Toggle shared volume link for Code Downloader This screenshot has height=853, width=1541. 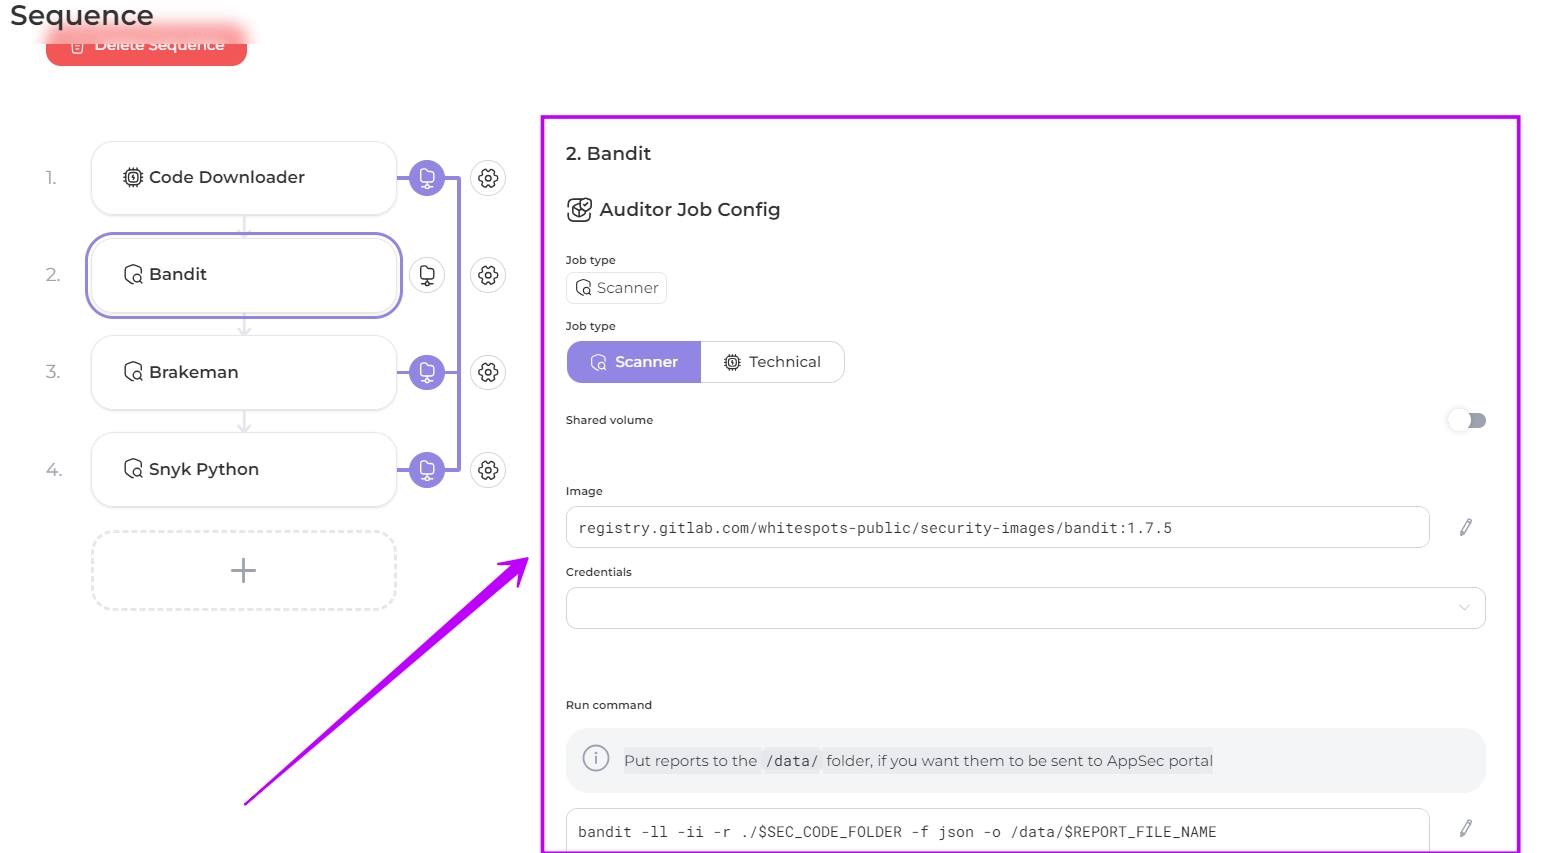click(x=427, y=178)
